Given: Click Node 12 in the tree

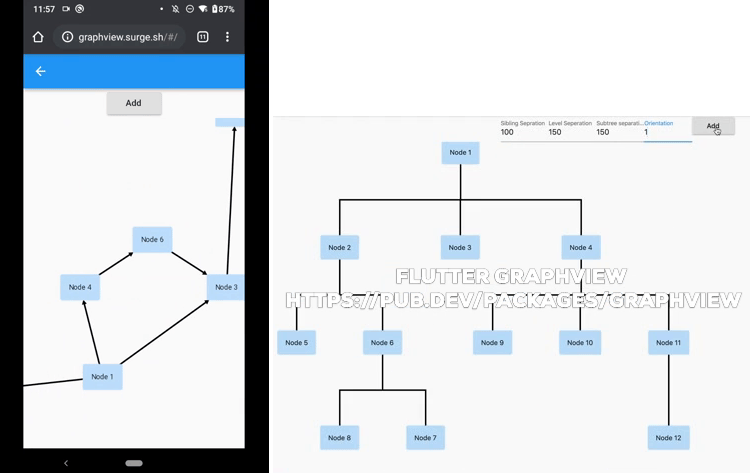Looking at the screenshot, I should 668,438.
